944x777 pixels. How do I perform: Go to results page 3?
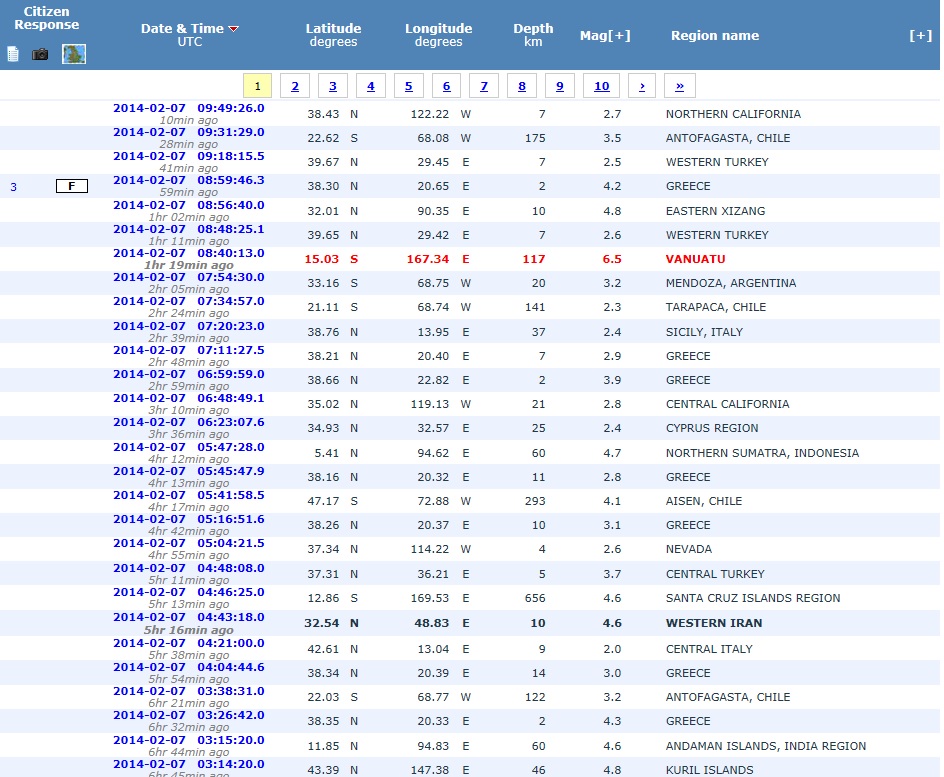click(x=333, y=85)
